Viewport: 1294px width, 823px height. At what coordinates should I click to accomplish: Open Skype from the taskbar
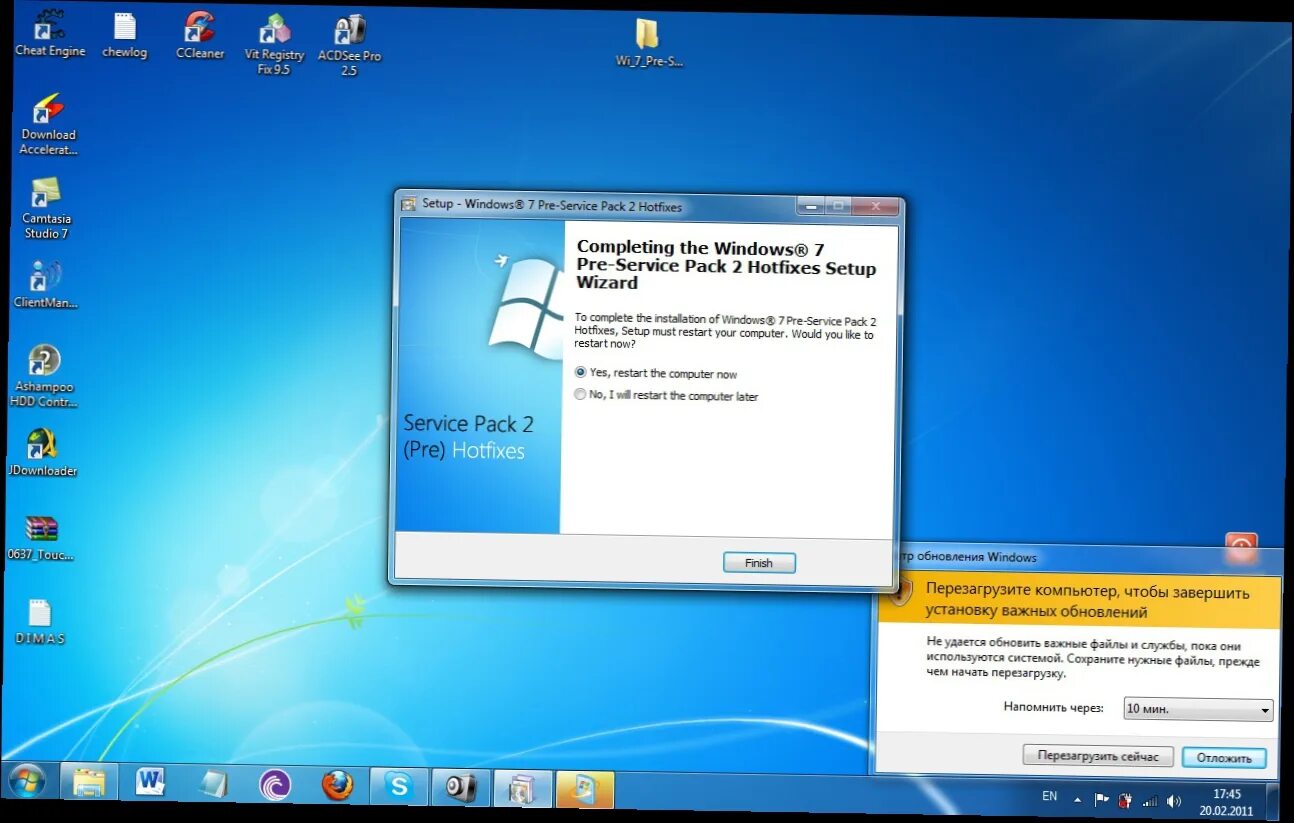(x=399, y=787)
